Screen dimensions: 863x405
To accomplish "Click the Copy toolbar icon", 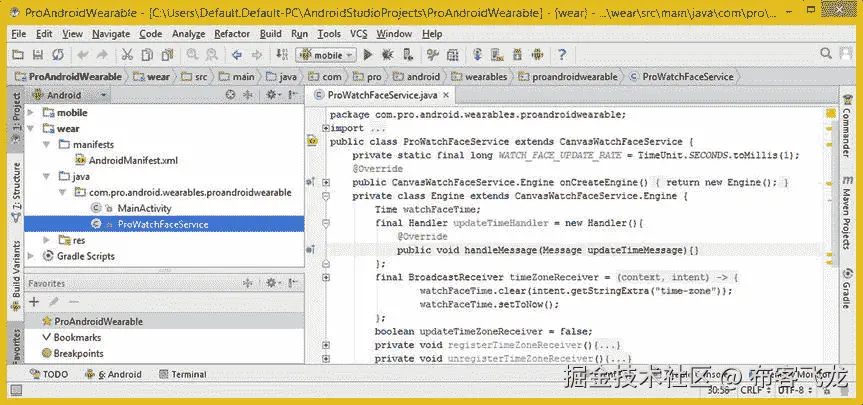I will pyautogui.click(x=146, y=54).
